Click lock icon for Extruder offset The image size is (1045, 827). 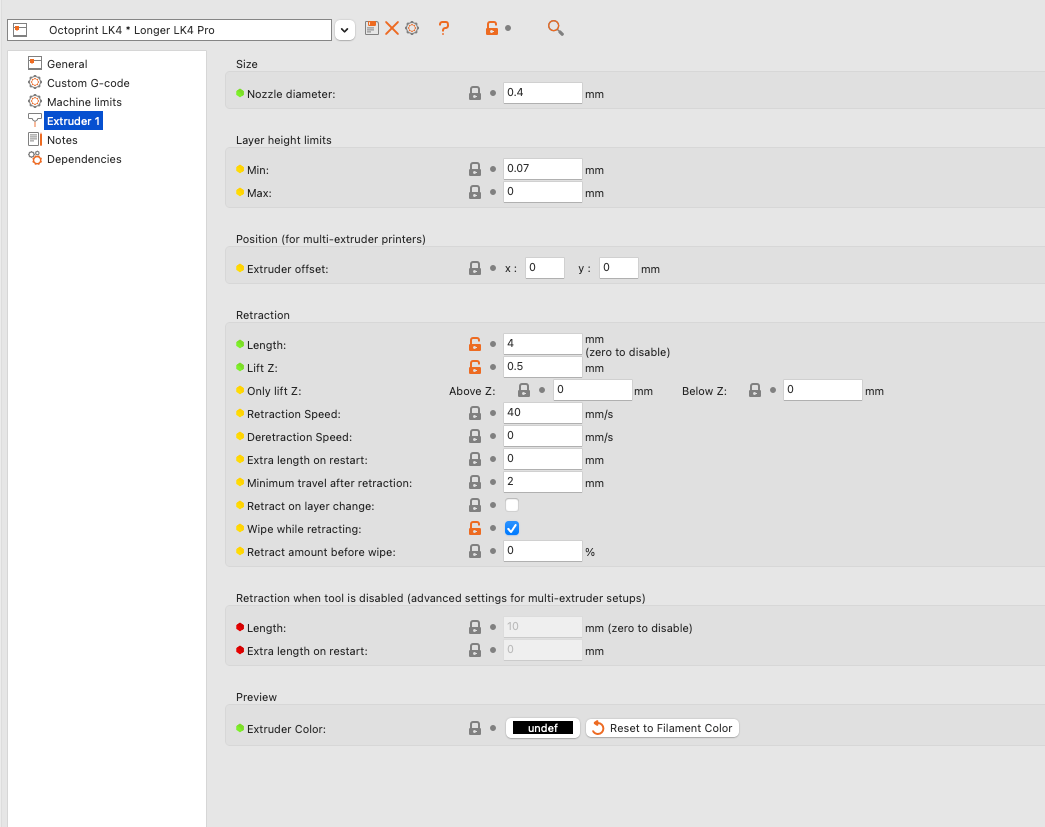[475, 268]
